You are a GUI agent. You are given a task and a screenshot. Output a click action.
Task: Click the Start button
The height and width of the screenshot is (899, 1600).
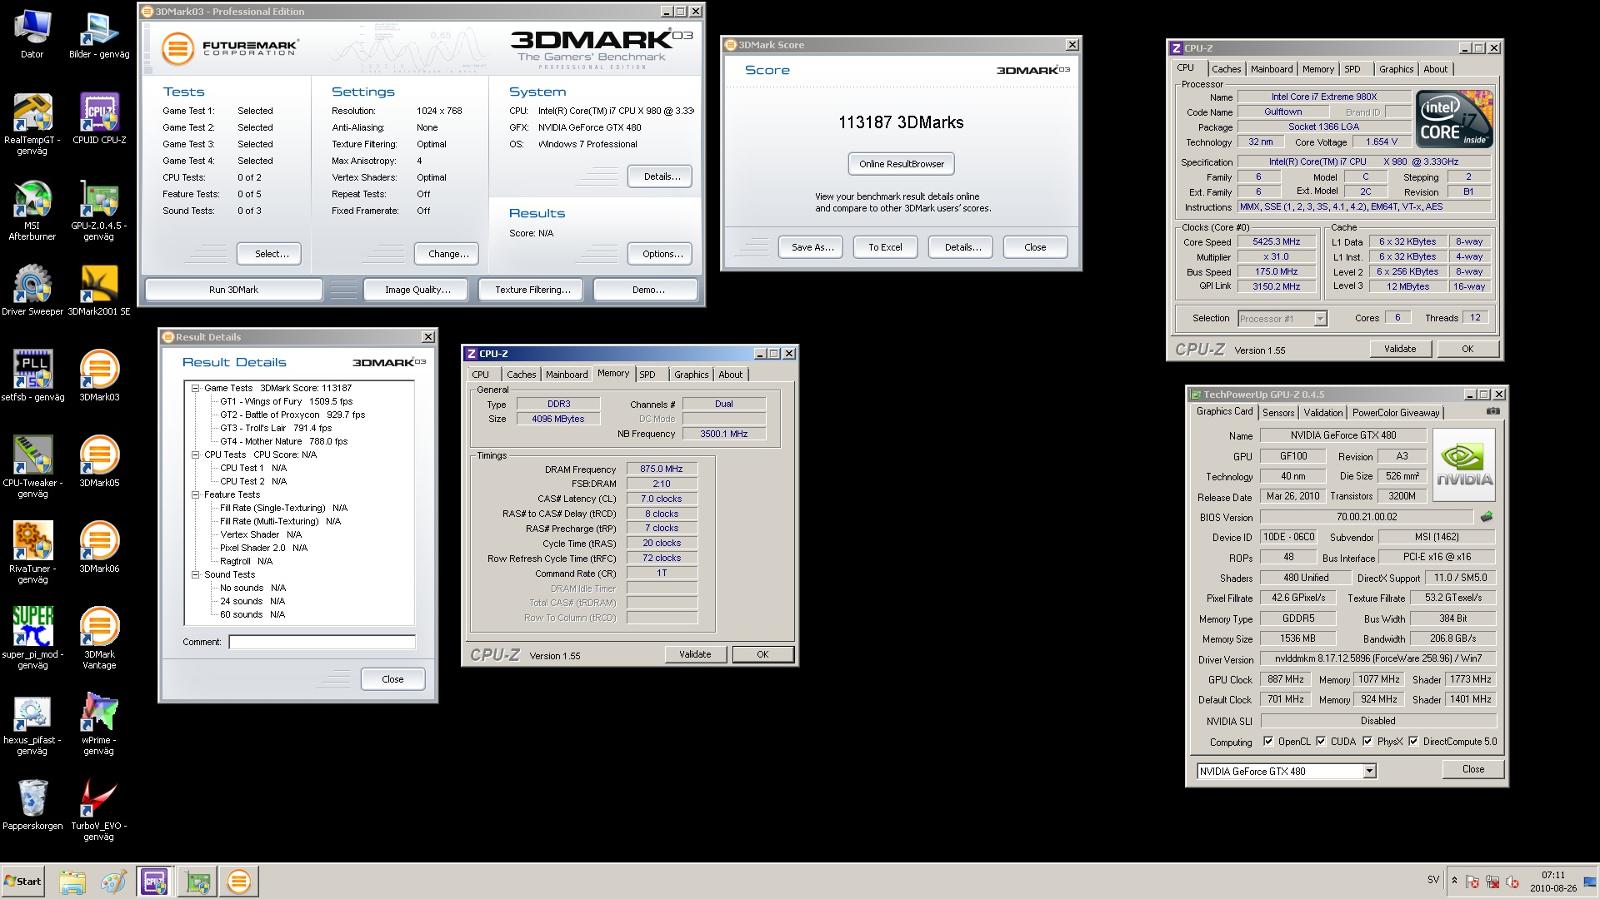(x=24, y=881)
